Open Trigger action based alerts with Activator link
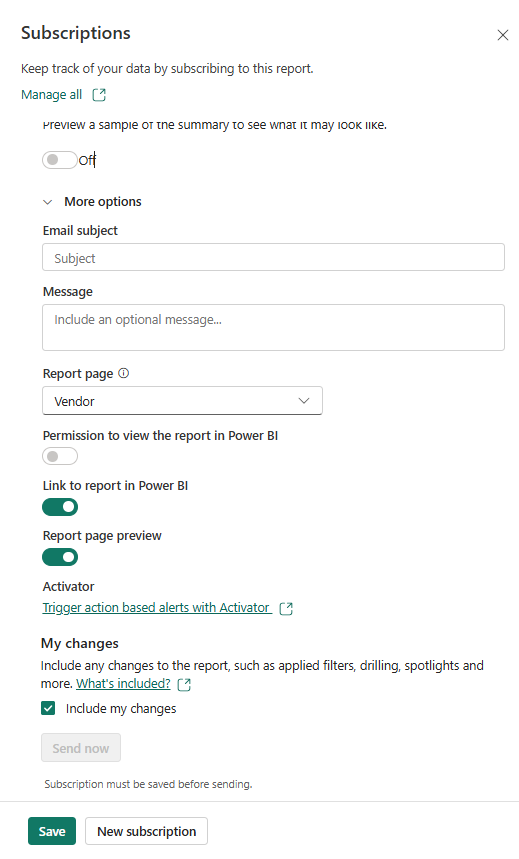Image resolution: width=519 pixels, height=859 pixels. [x=157, y=608]
